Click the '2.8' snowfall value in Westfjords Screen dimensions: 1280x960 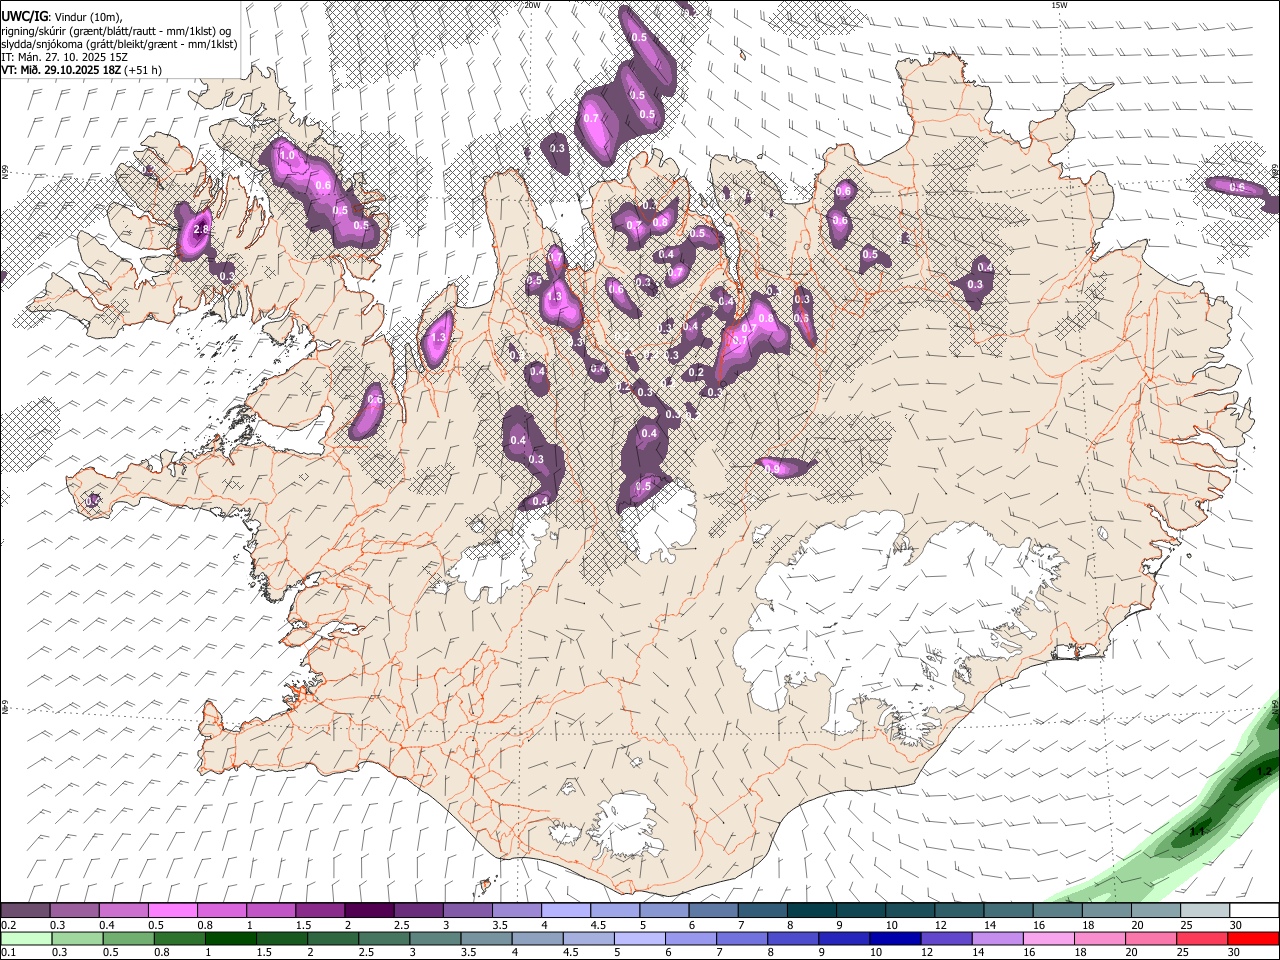[201, 230]
